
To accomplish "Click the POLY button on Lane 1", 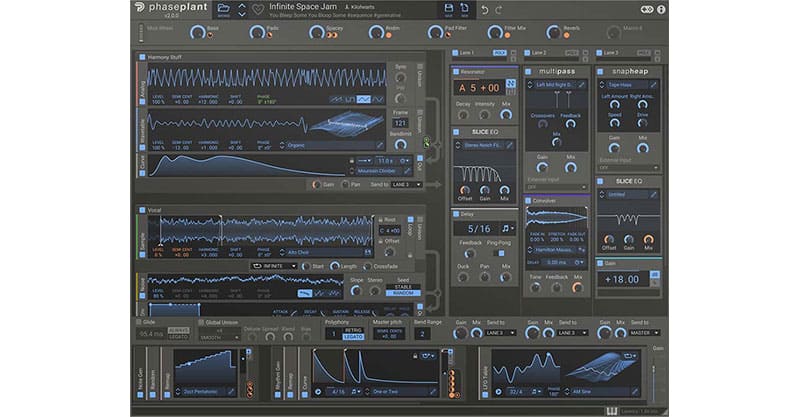I will (x=499, y=53).
